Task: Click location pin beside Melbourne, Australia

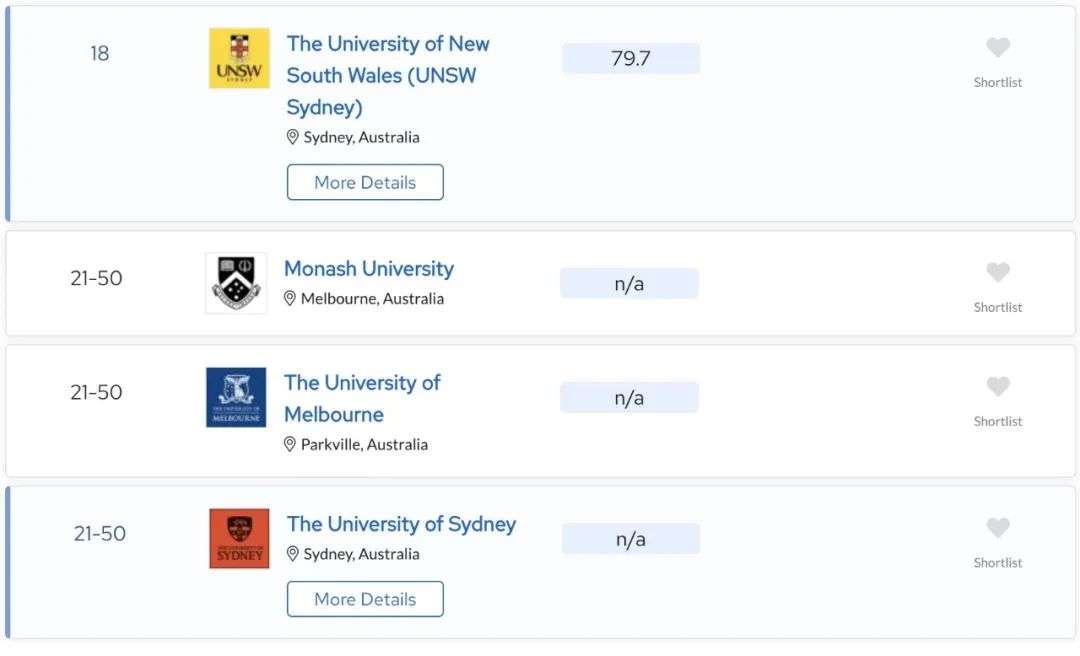Action: [x=289, y=298]
